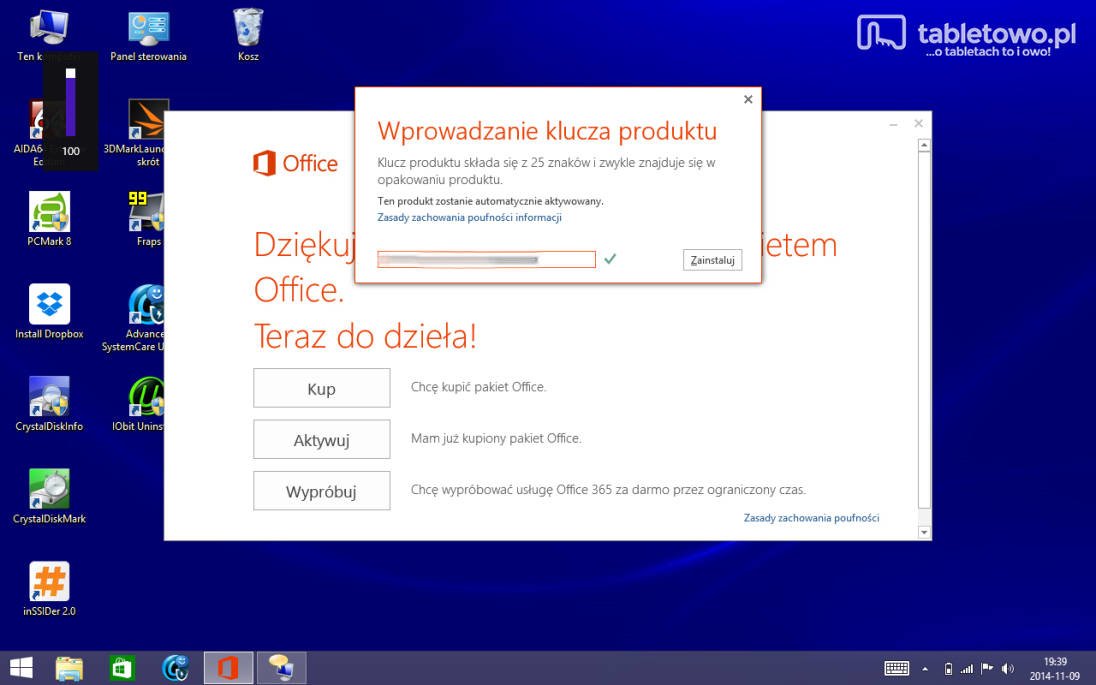The height and width of the screenshot is (685, 1096).
Task: Click the volume slider handle at 100
Action: pos(71,73)
